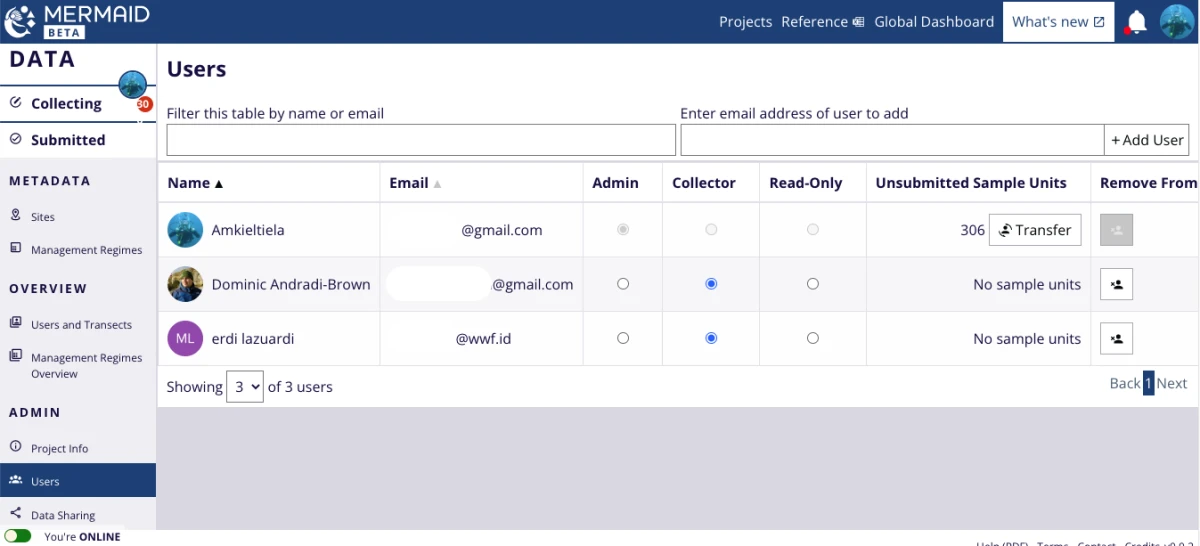
Task: Select Collector role for erdi lazuardi
Action: [x=711, y=338]
